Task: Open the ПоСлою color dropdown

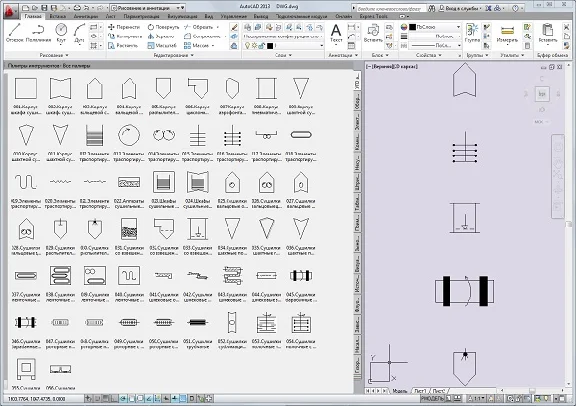Action: (435, 27)
